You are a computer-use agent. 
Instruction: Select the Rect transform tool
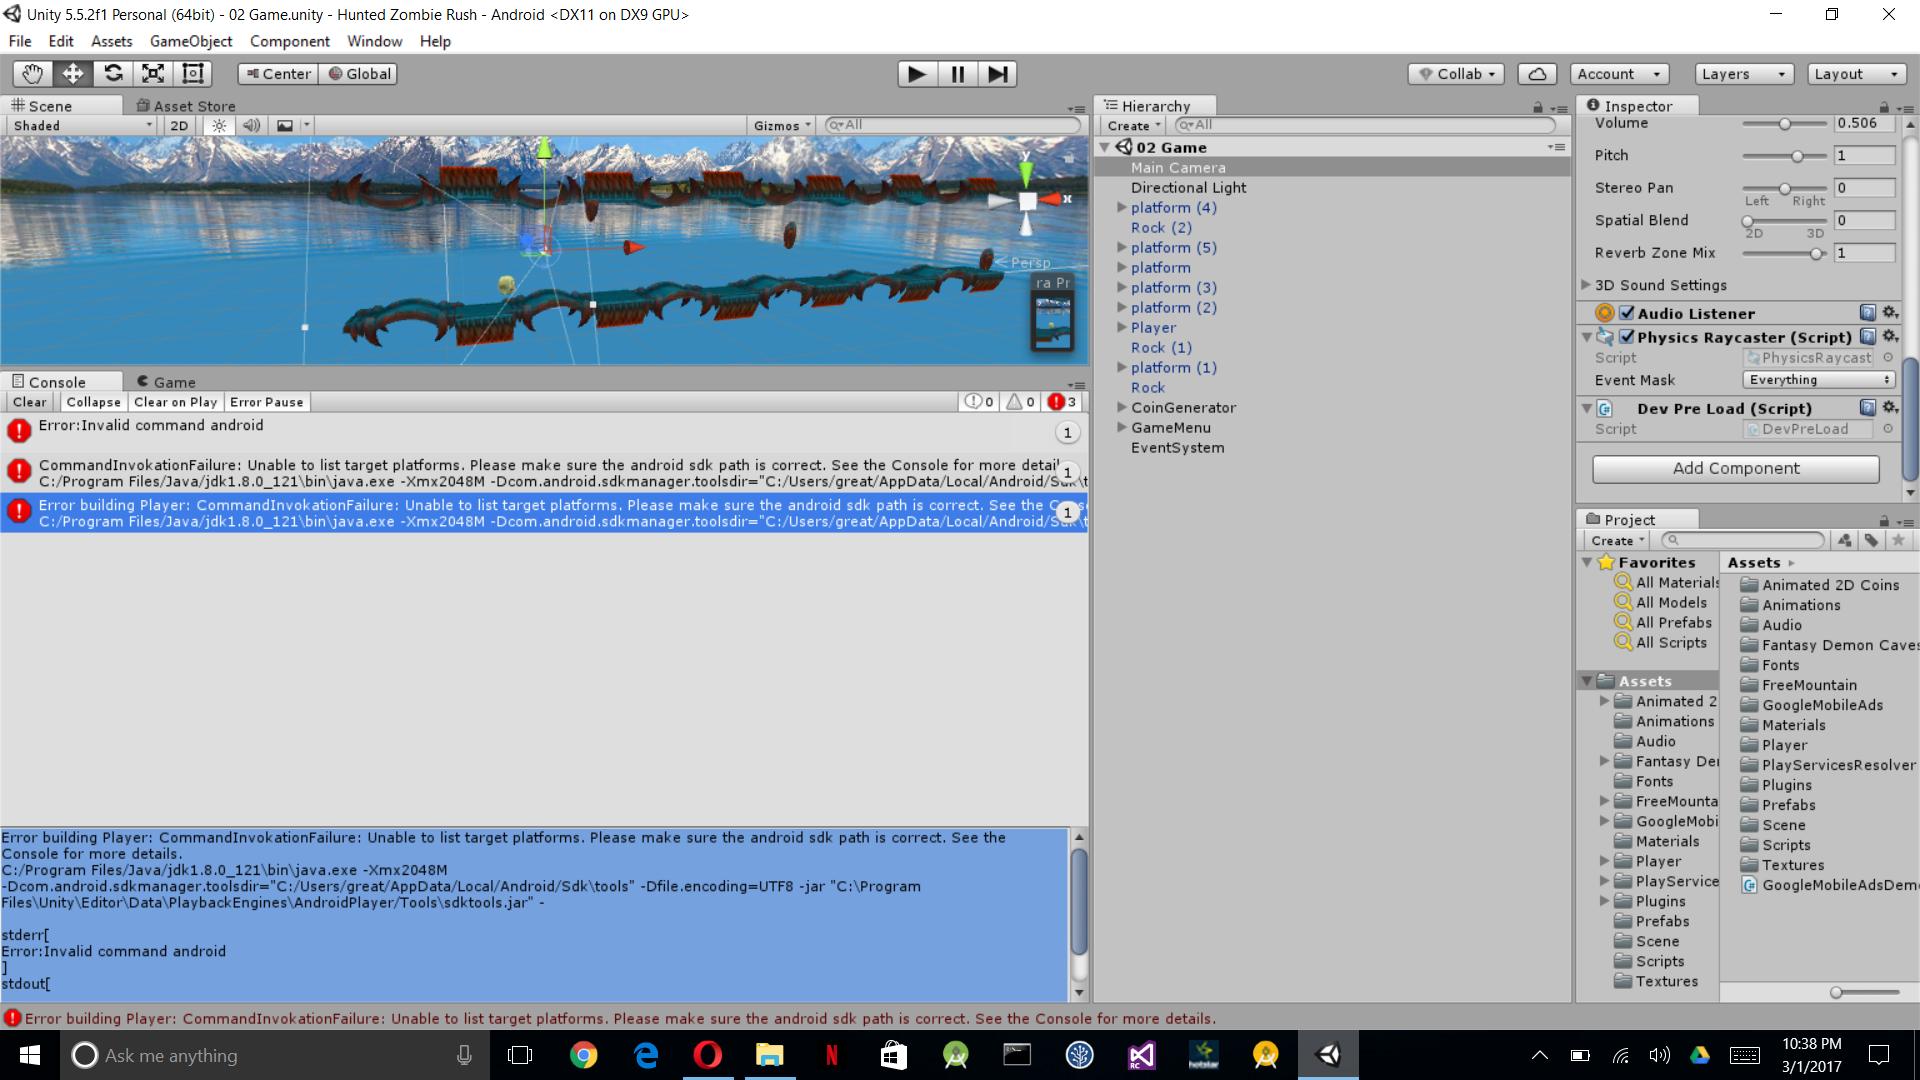tap(193, 74)
